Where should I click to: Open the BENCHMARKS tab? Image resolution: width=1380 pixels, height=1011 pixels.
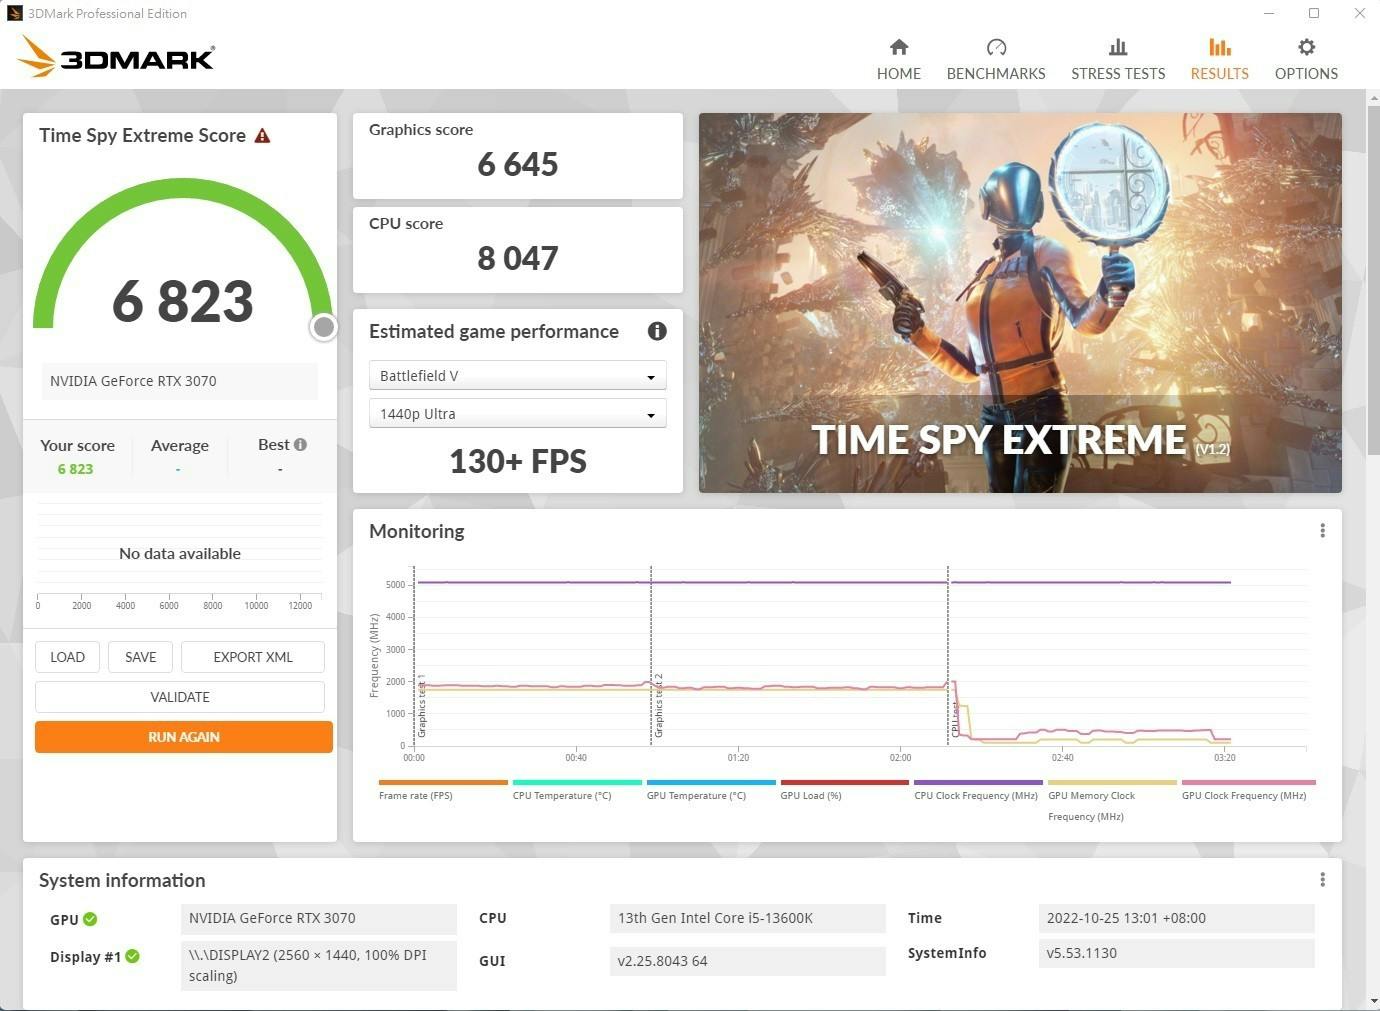(x=996, y=60)
